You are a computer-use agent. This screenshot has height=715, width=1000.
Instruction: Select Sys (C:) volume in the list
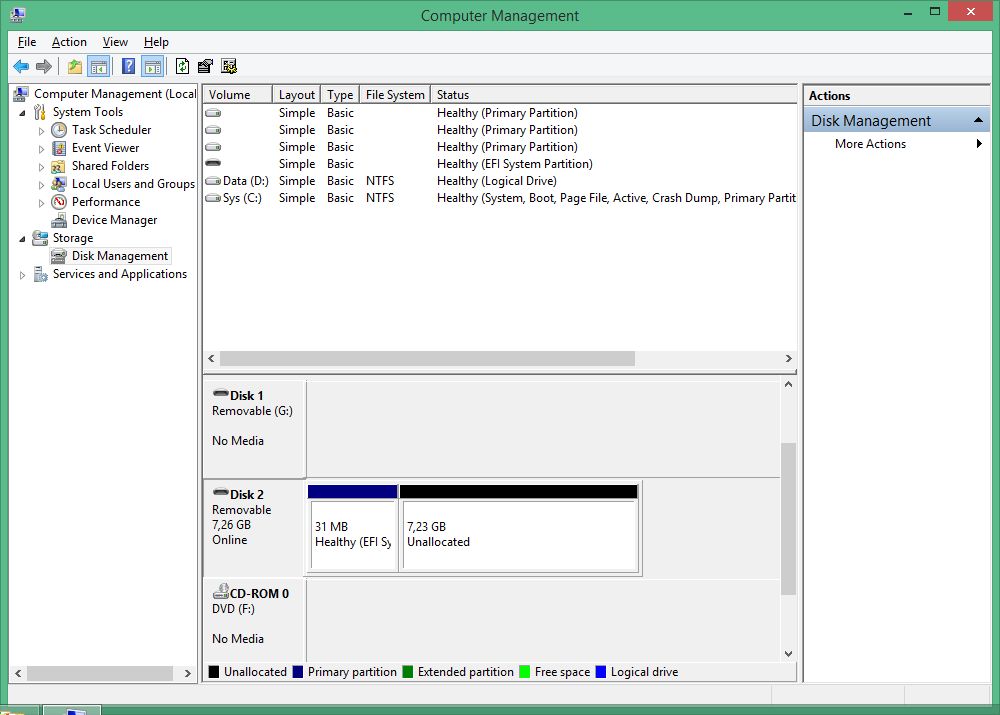pyautogui.click(x=241, y=198)
